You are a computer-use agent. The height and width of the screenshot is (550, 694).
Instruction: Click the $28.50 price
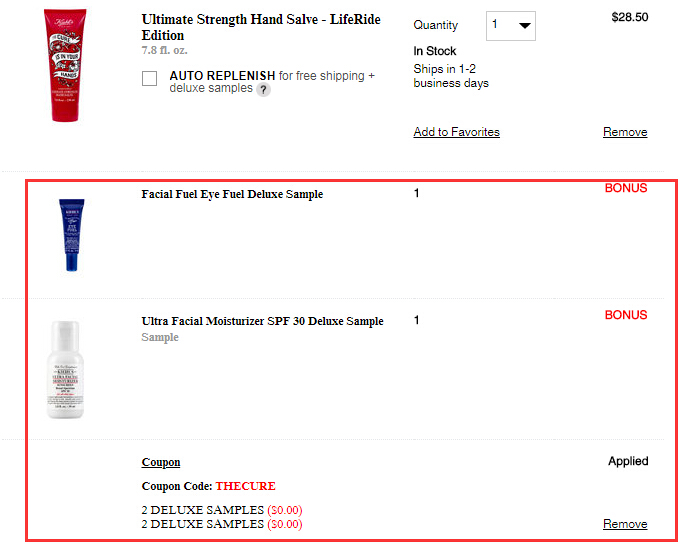tap(629, 17)
